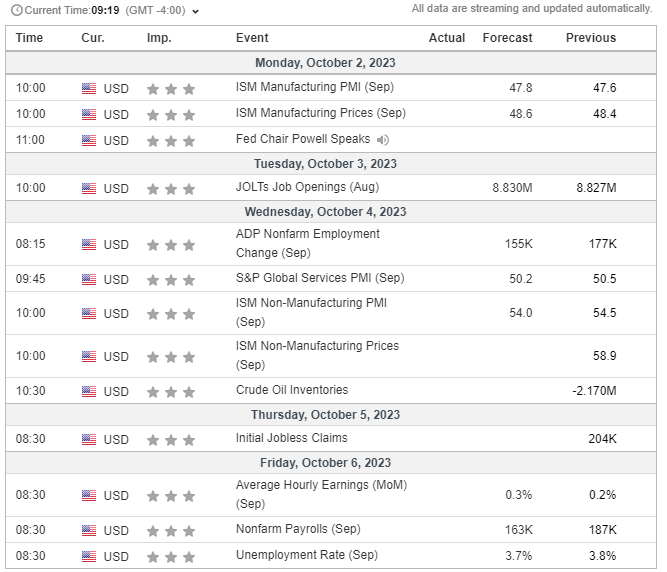
Task: Click the US flag in the ISM Manufacturing PMI row
Action: pos(89,88)
